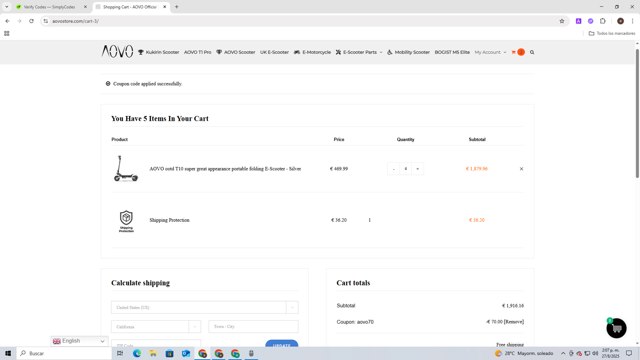Open the AOVO T1 Pro menu item
This screenshot has height=360, width=640.
click(198, 52)
